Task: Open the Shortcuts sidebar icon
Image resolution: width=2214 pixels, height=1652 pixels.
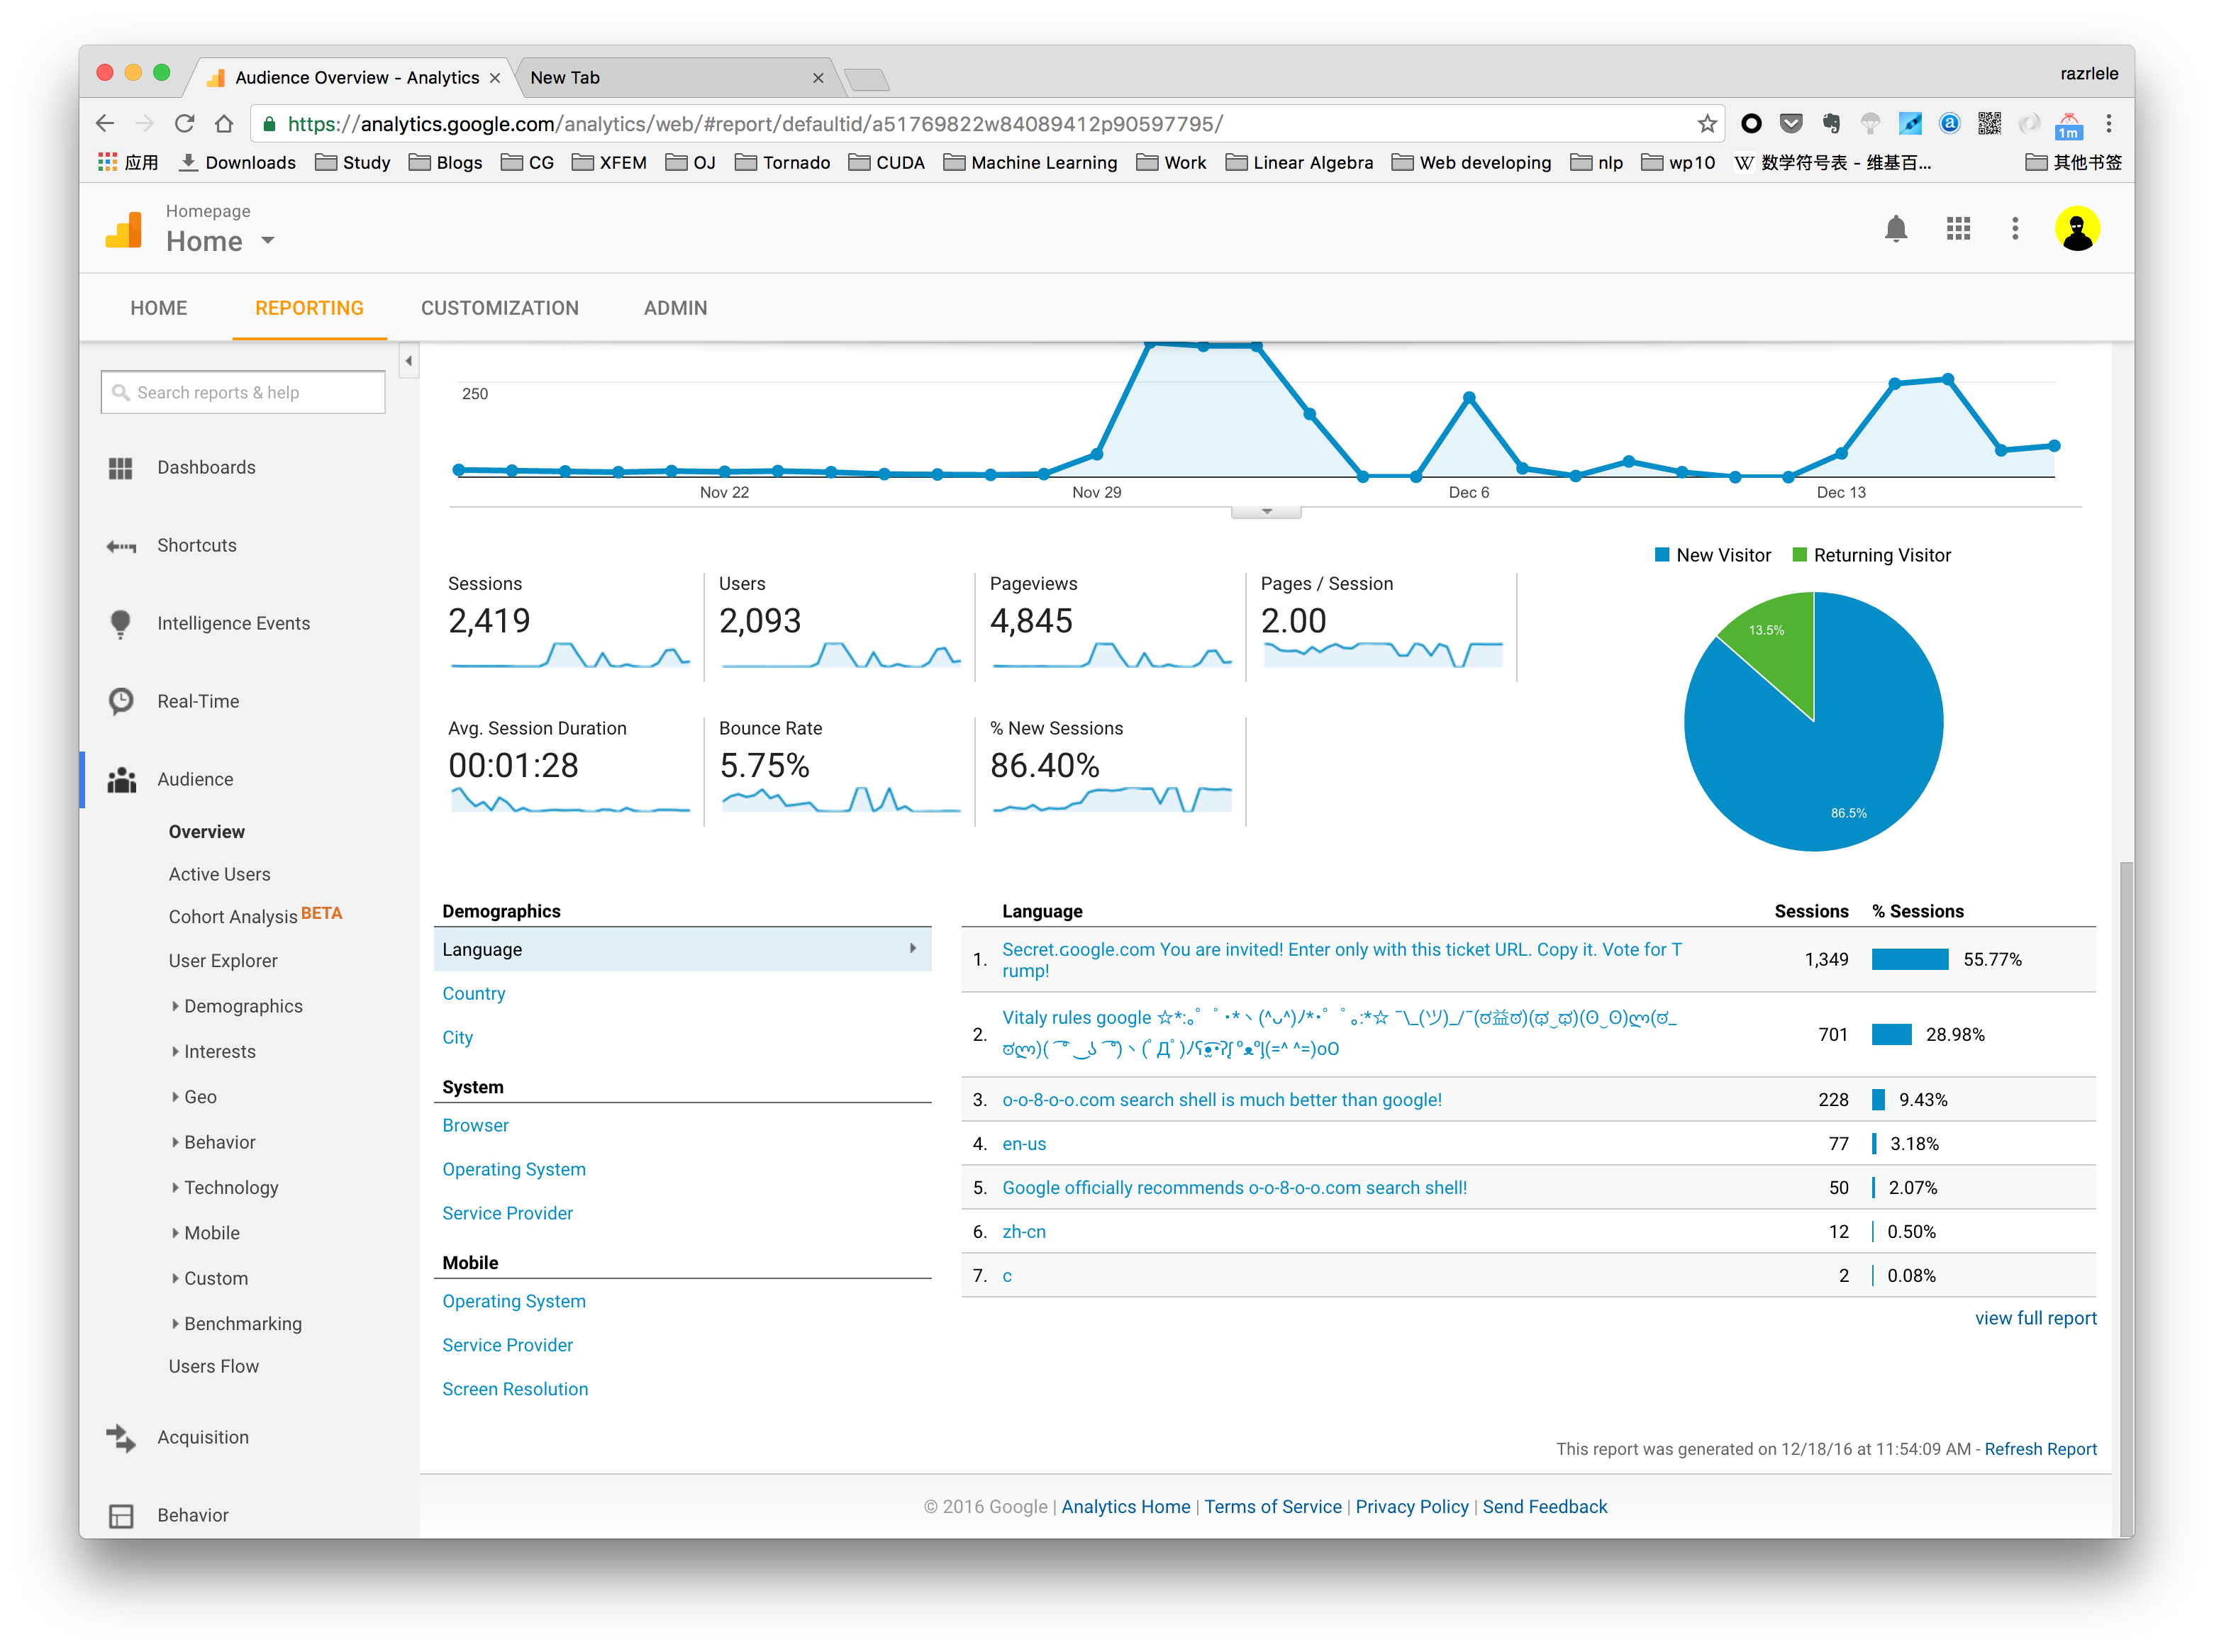Action: click(x=121, y=546)
